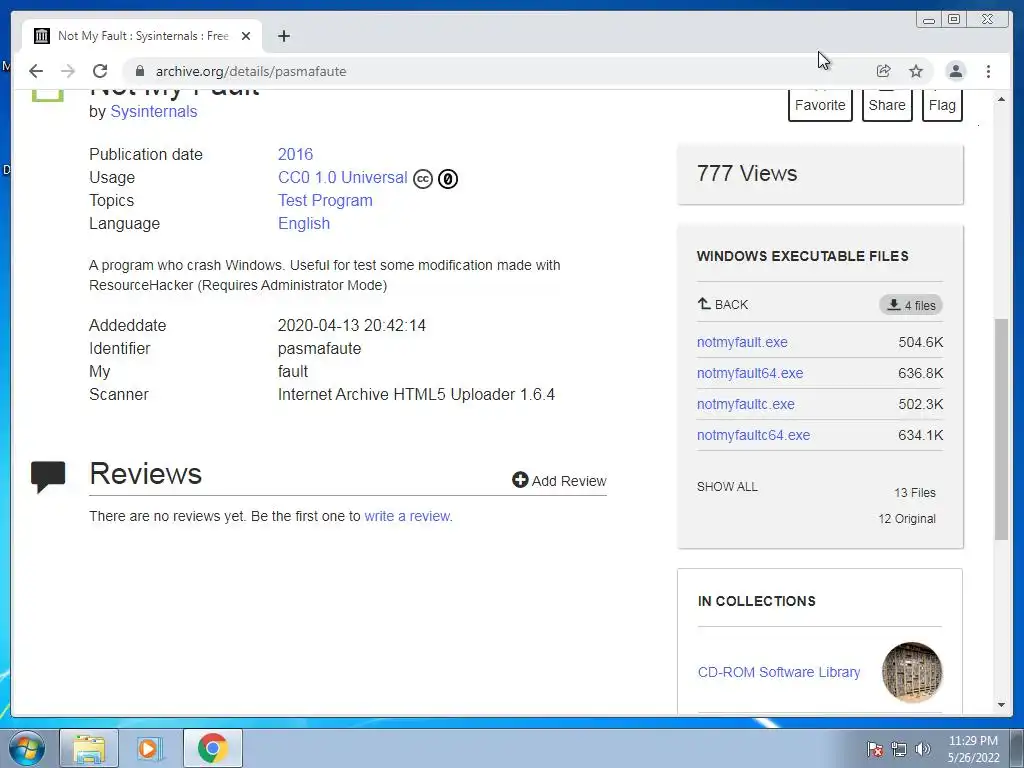Click the scrollbar down arrow
Viewport: 1024px width, 768px height.
click(x=1001, y=705)
